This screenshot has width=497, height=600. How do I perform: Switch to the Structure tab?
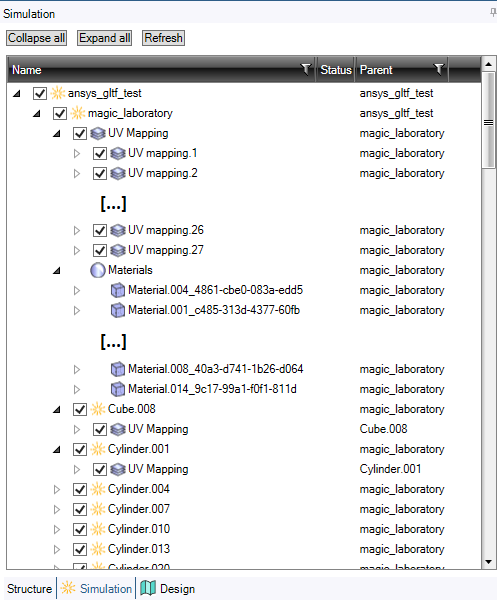click(x=29, y=589)
